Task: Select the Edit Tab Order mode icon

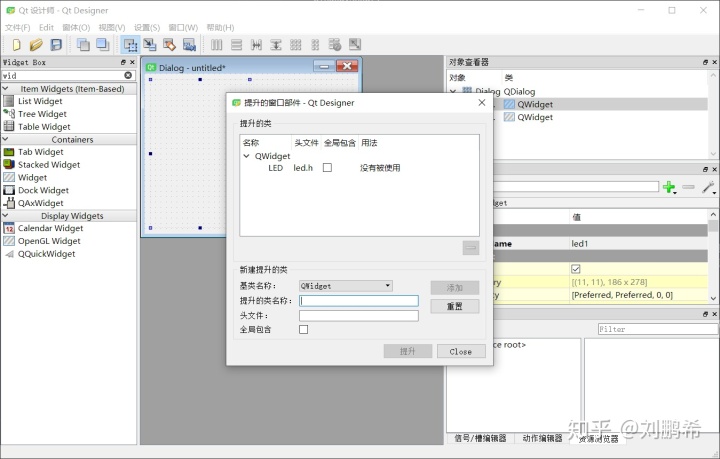Action: pyautogui.click(x=189, y=45)
